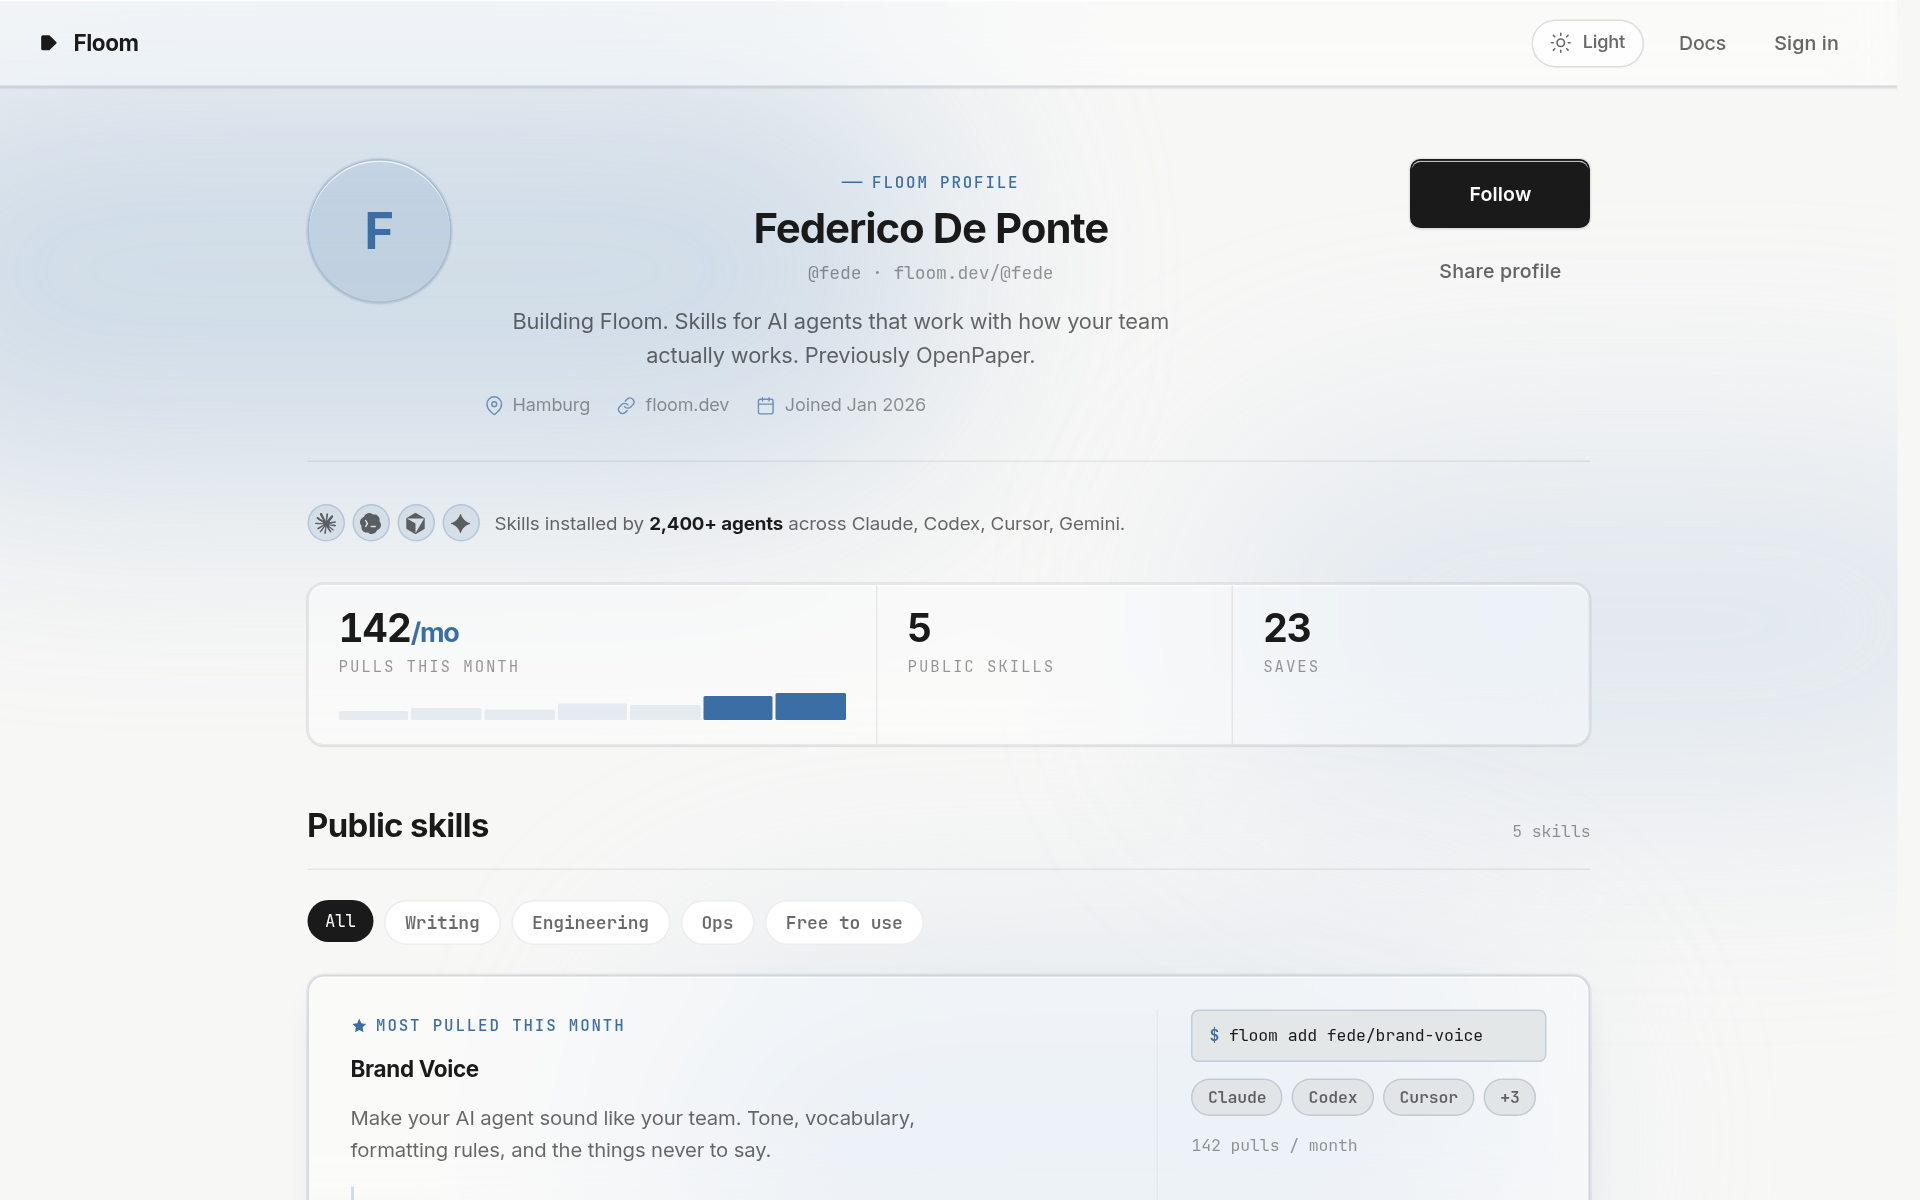Click the 5 skills count label
The height and width of the screenshot is (1200, 1920).
[1550, 831]
